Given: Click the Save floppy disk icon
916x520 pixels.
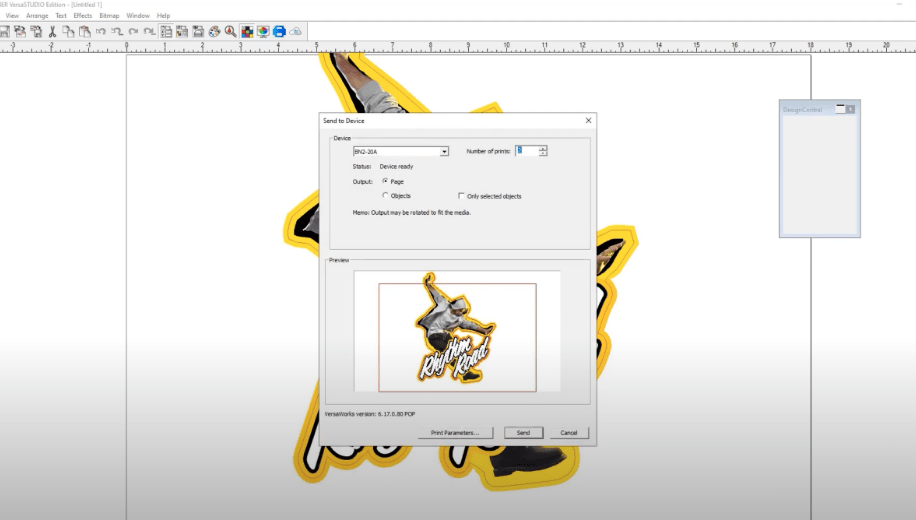Looking at the screenshot, I should [4, 32].
